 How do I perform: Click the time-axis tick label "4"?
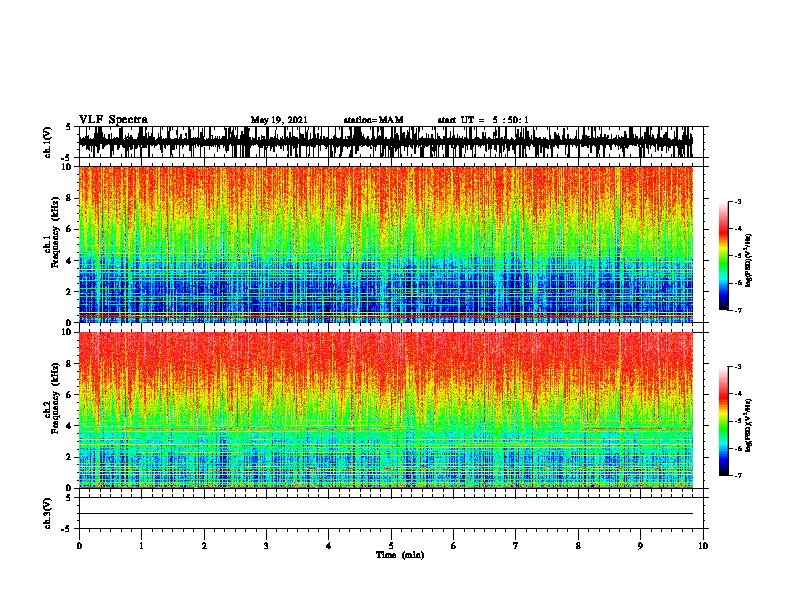[x=329, y=546]
